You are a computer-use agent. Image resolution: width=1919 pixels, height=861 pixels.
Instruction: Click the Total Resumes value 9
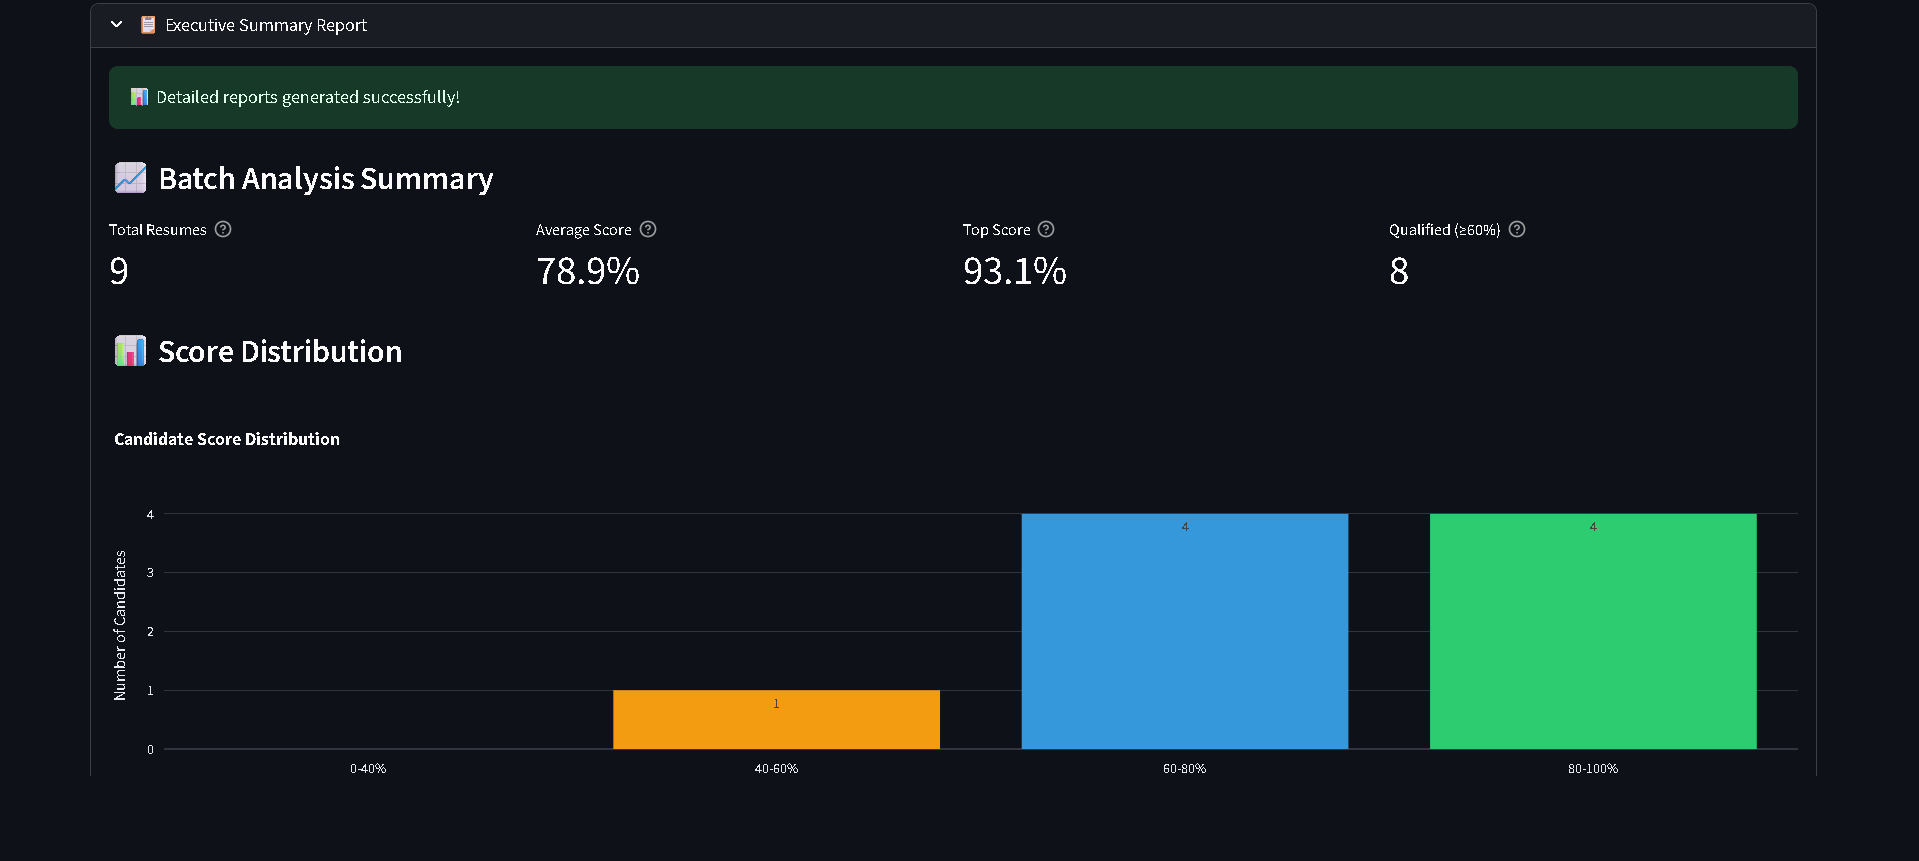coord(119,271)
